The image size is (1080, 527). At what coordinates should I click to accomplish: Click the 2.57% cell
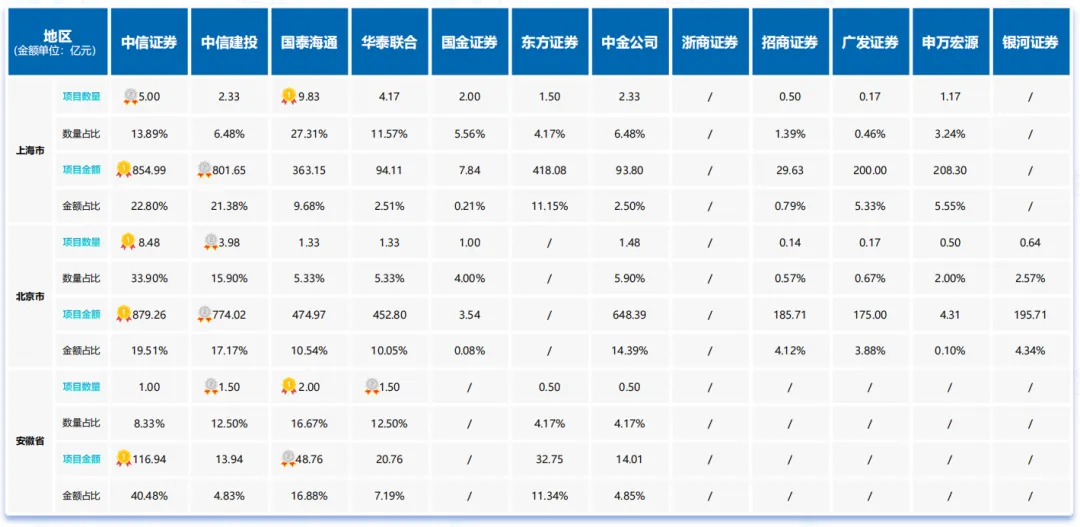pyautogui.click(x=1030, y=278)
